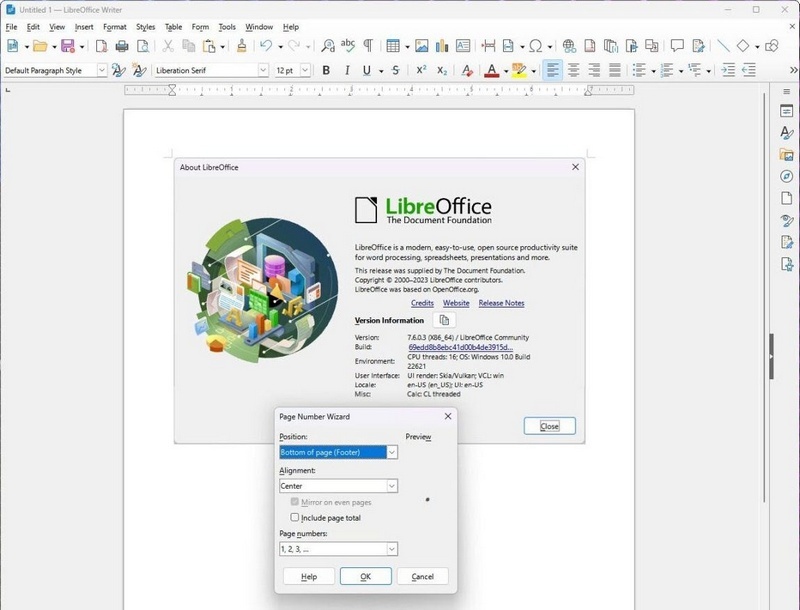Open the Tools menu
This screenshot has height=610, width=800.
point(227,27)
